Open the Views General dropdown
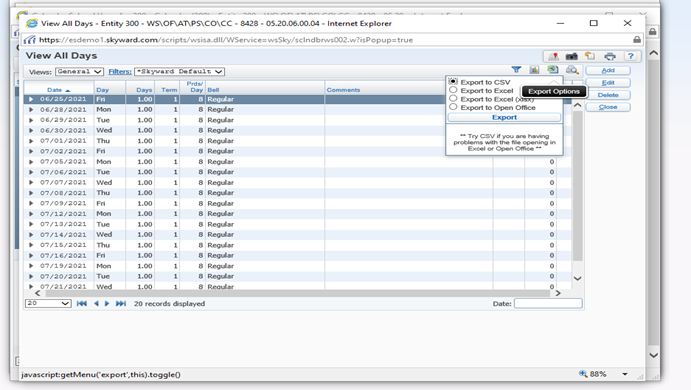Viewport: 691px width, 390px height. pos(79,71)
